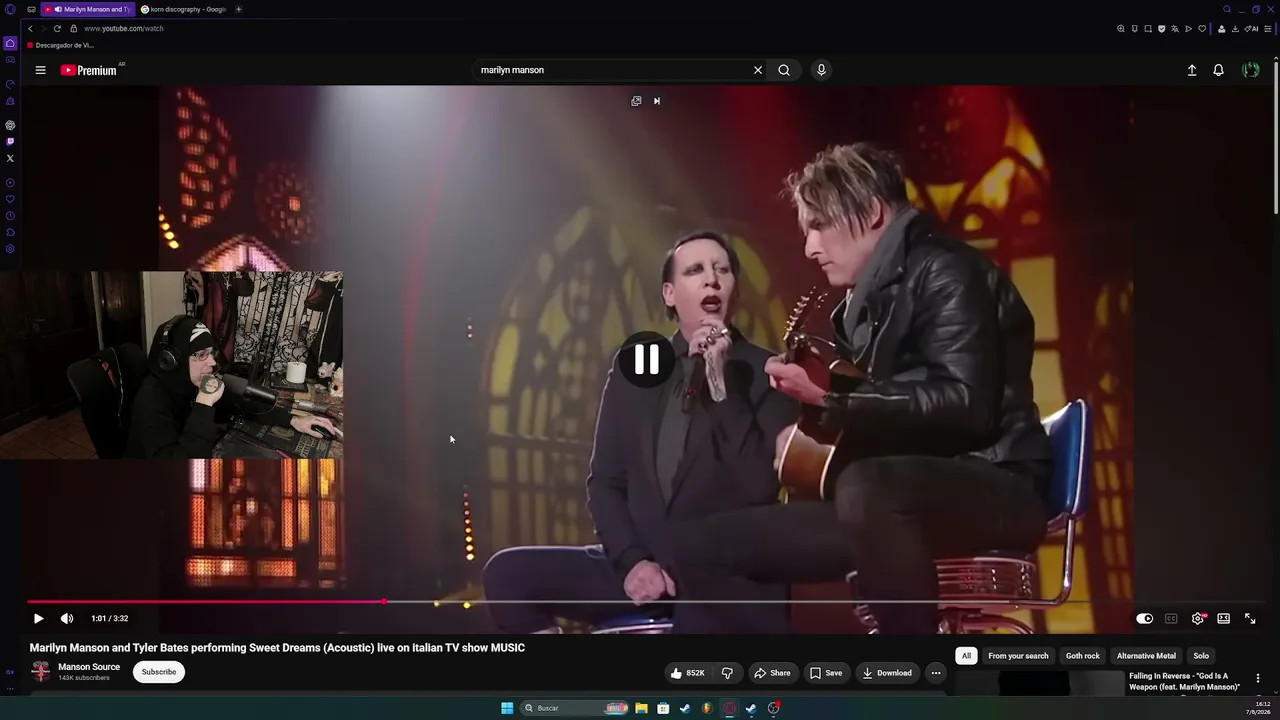Mute the video volume

(x=67, y=618)
